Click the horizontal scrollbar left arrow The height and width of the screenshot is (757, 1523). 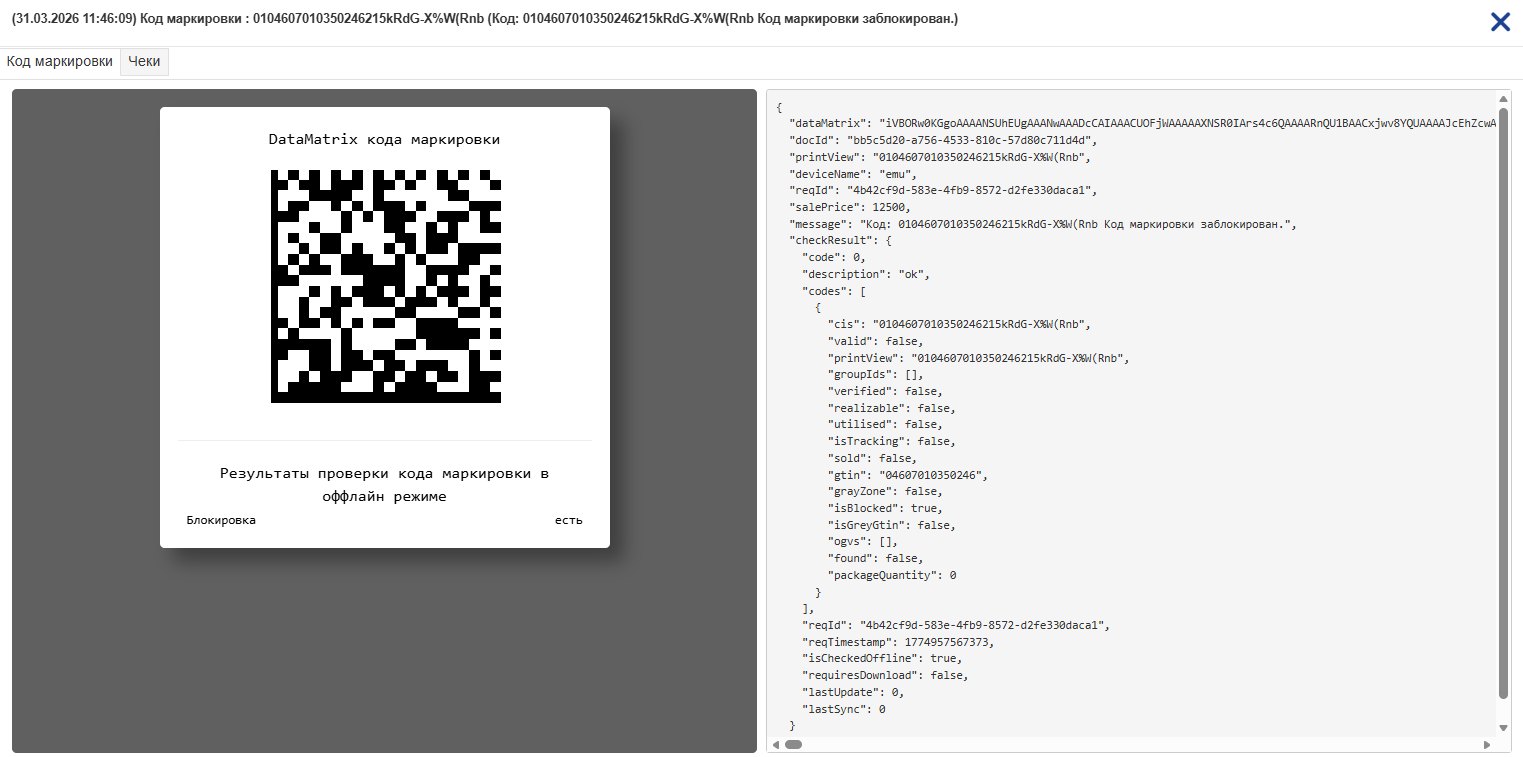pos(776,744)
